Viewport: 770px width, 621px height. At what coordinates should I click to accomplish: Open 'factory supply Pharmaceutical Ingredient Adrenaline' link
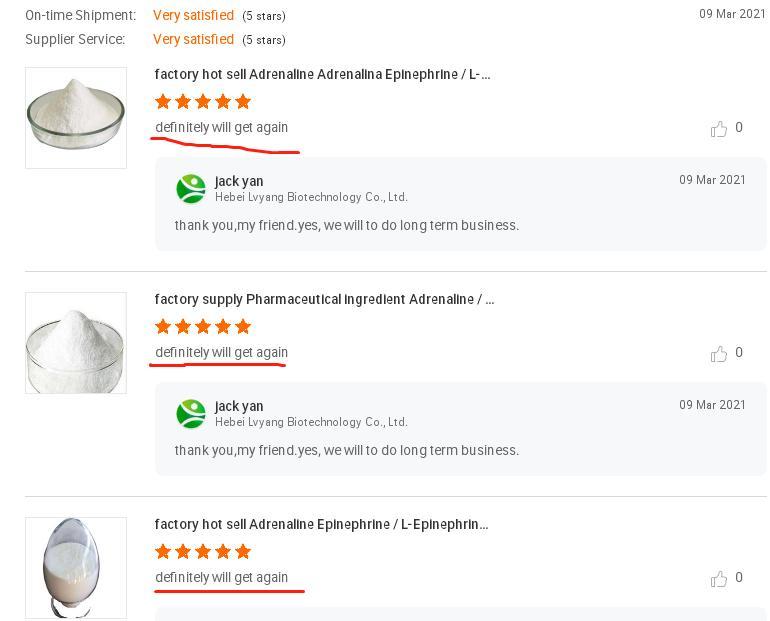coord(324,300)
